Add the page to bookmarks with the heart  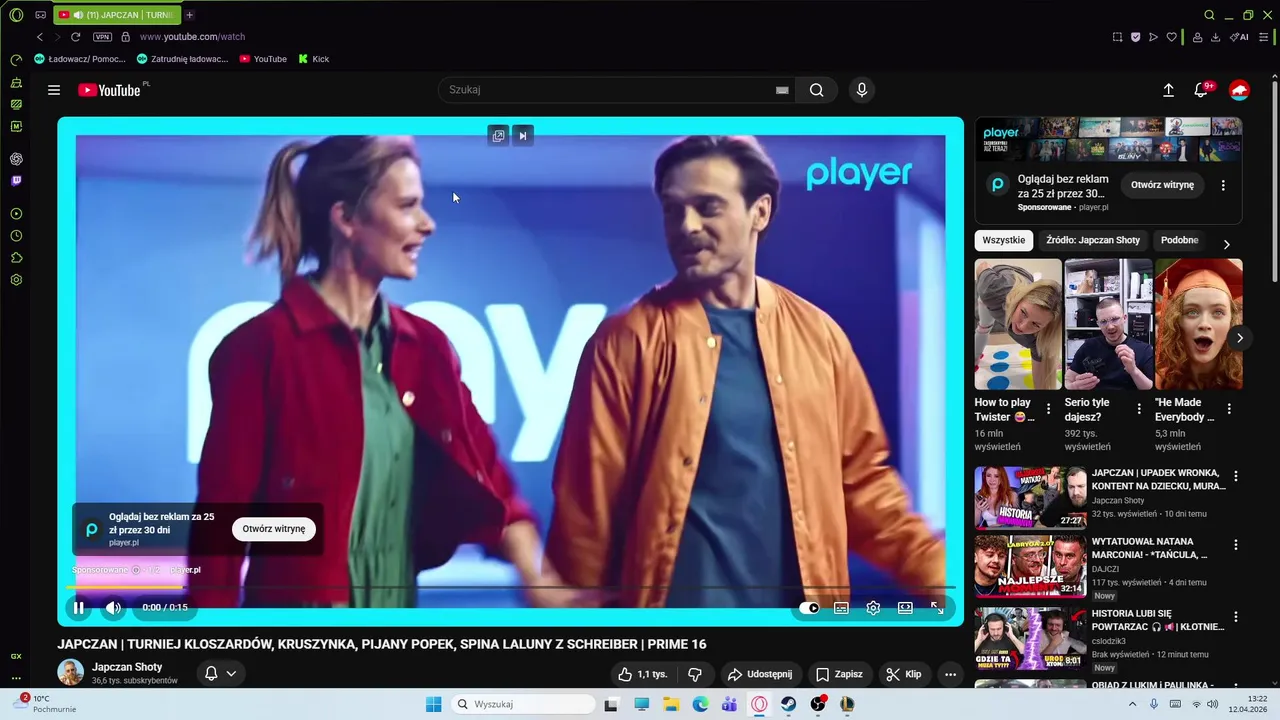pyautogui.click(x=1172, y=37)
